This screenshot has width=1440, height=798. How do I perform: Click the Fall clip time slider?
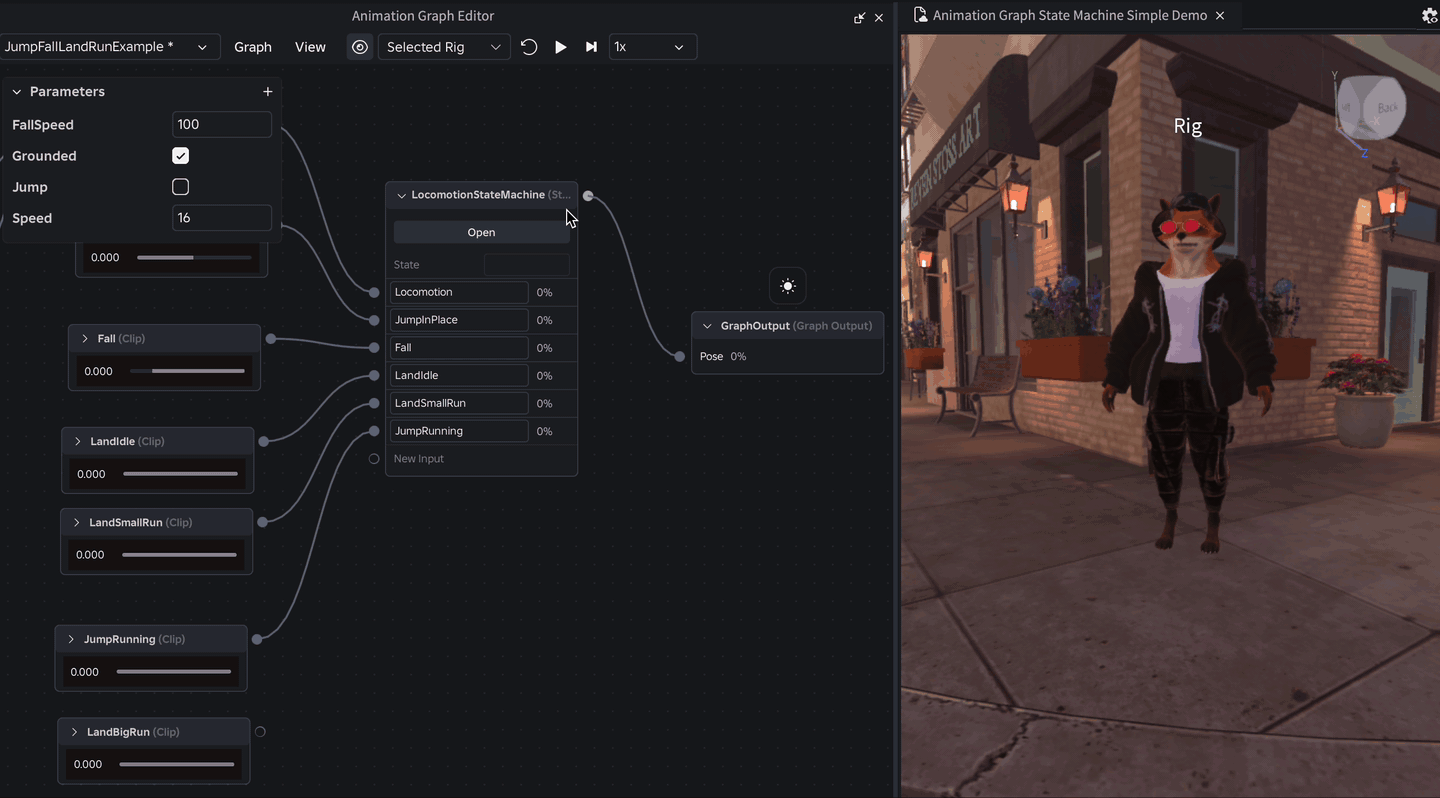click(187, 371)
